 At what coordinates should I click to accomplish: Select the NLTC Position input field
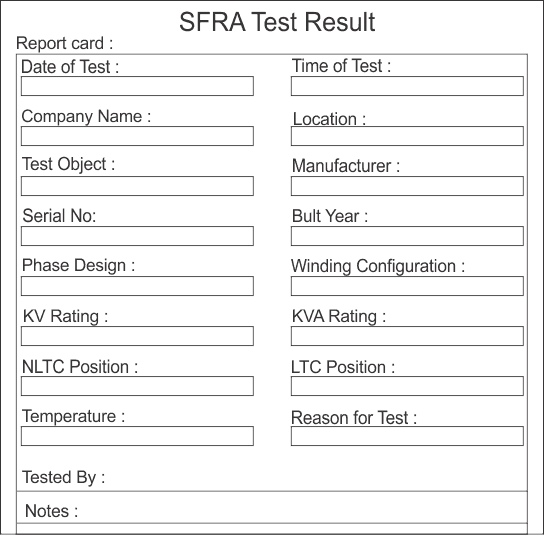click(137, 386)
